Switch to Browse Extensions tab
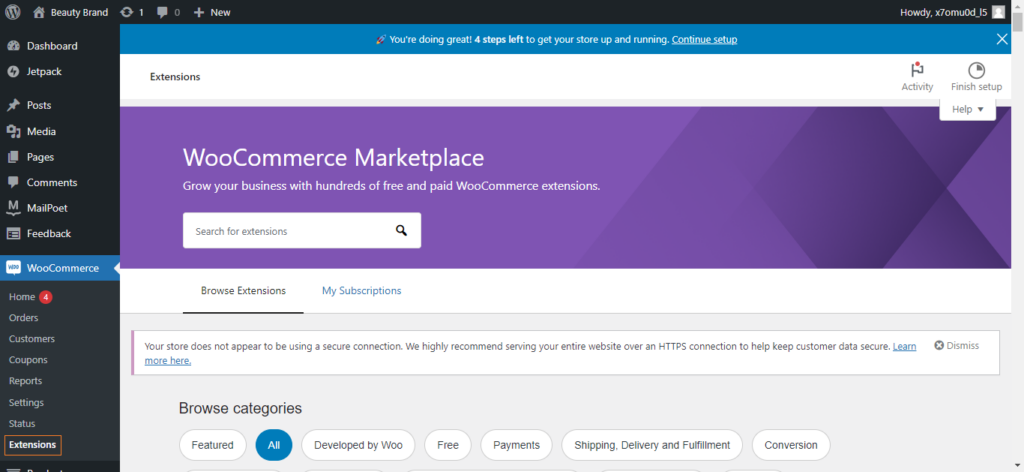This screenshot has width=1024, height=472. point(243,291)
